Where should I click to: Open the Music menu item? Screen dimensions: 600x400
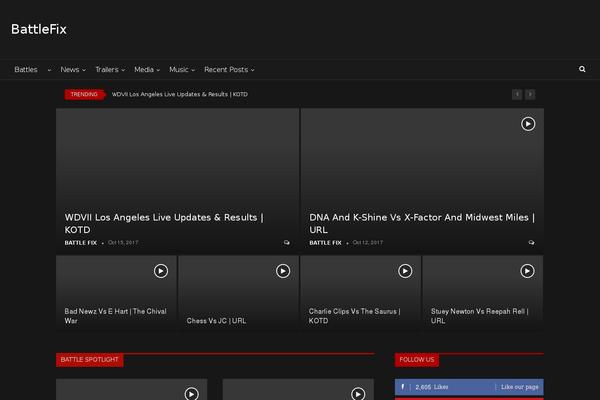[179, 70]
